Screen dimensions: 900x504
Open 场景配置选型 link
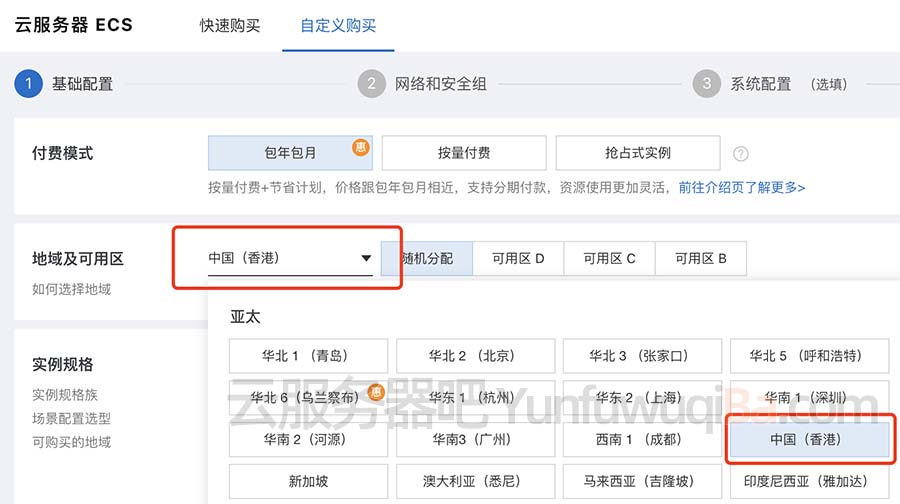point(72,418)
